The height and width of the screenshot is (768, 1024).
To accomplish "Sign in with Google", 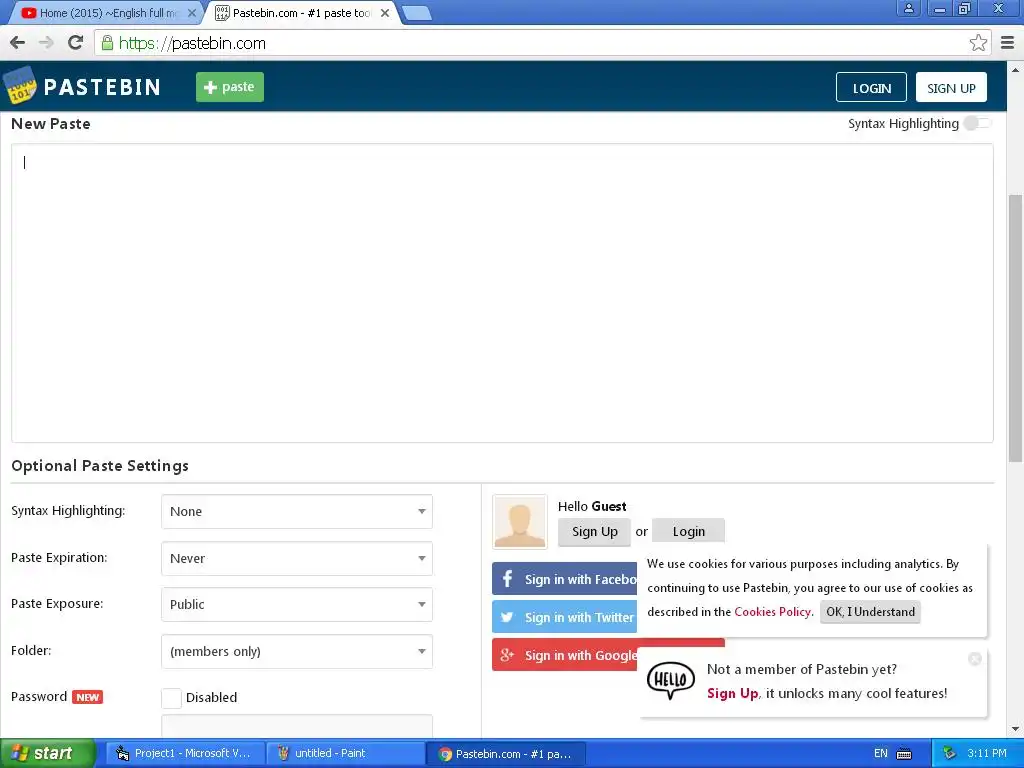I will pos(564,654).
